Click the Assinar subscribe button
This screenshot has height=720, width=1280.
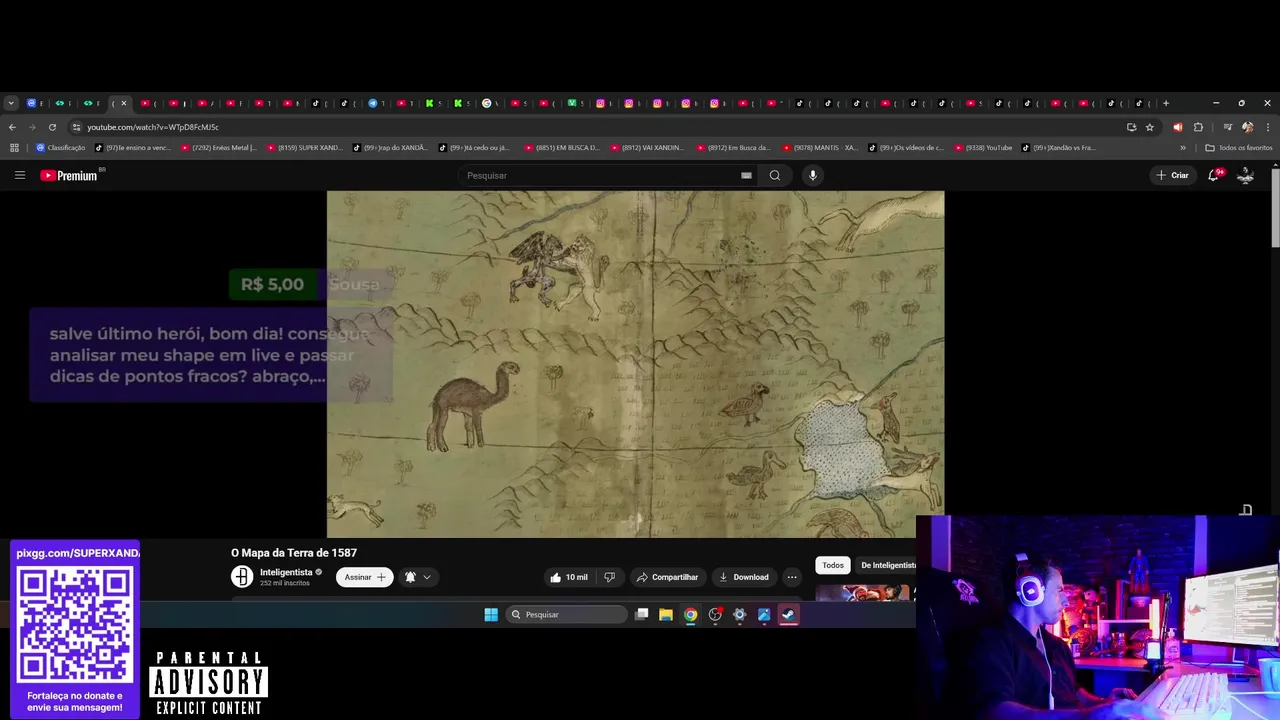[364, 577]
